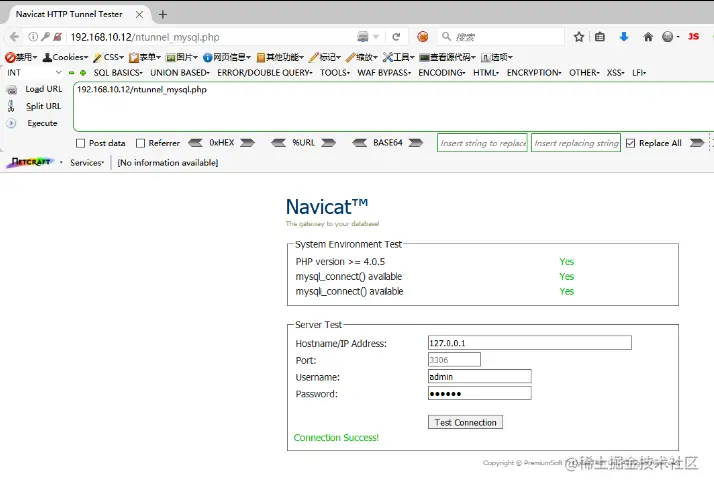Screen dimensions: 714x487
Task: Expand the LFI menu
Action: [x=639, y=73]
